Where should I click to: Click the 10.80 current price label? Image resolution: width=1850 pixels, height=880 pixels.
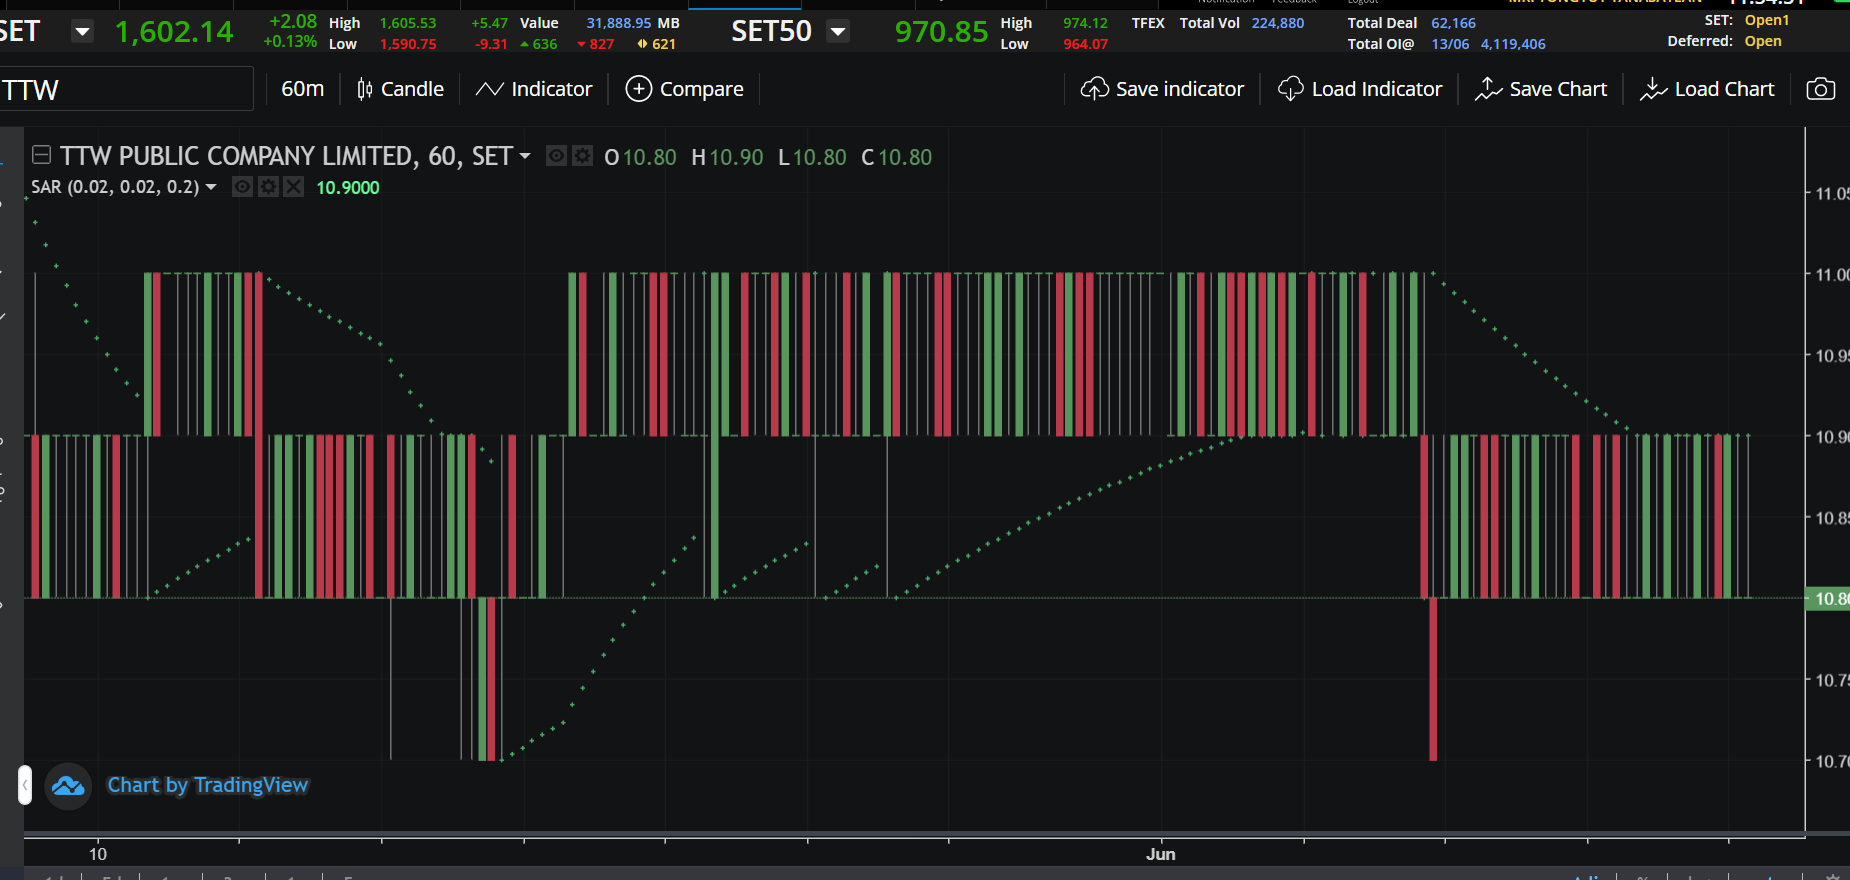tap(1828, 599)
